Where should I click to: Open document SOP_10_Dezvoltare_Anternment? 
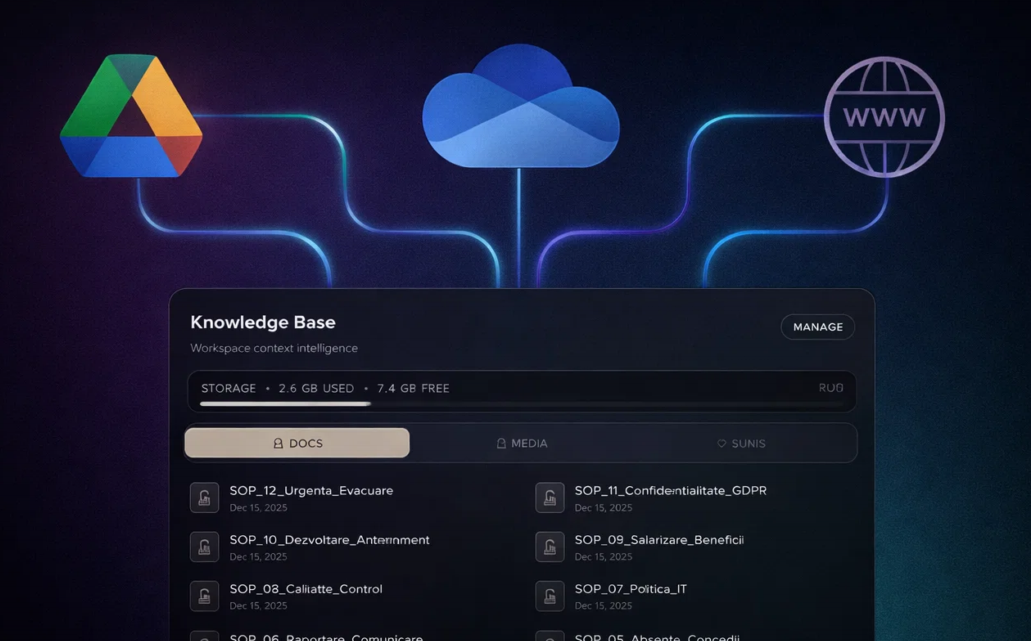329,540
